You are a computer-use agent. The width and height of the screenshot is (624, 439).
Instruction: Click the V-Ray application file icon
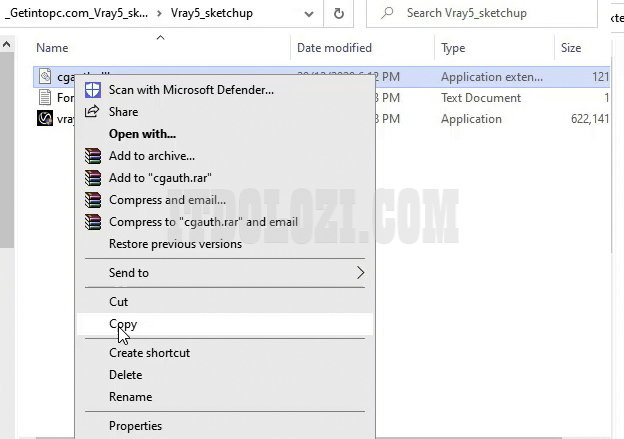(x=45, y=119)
